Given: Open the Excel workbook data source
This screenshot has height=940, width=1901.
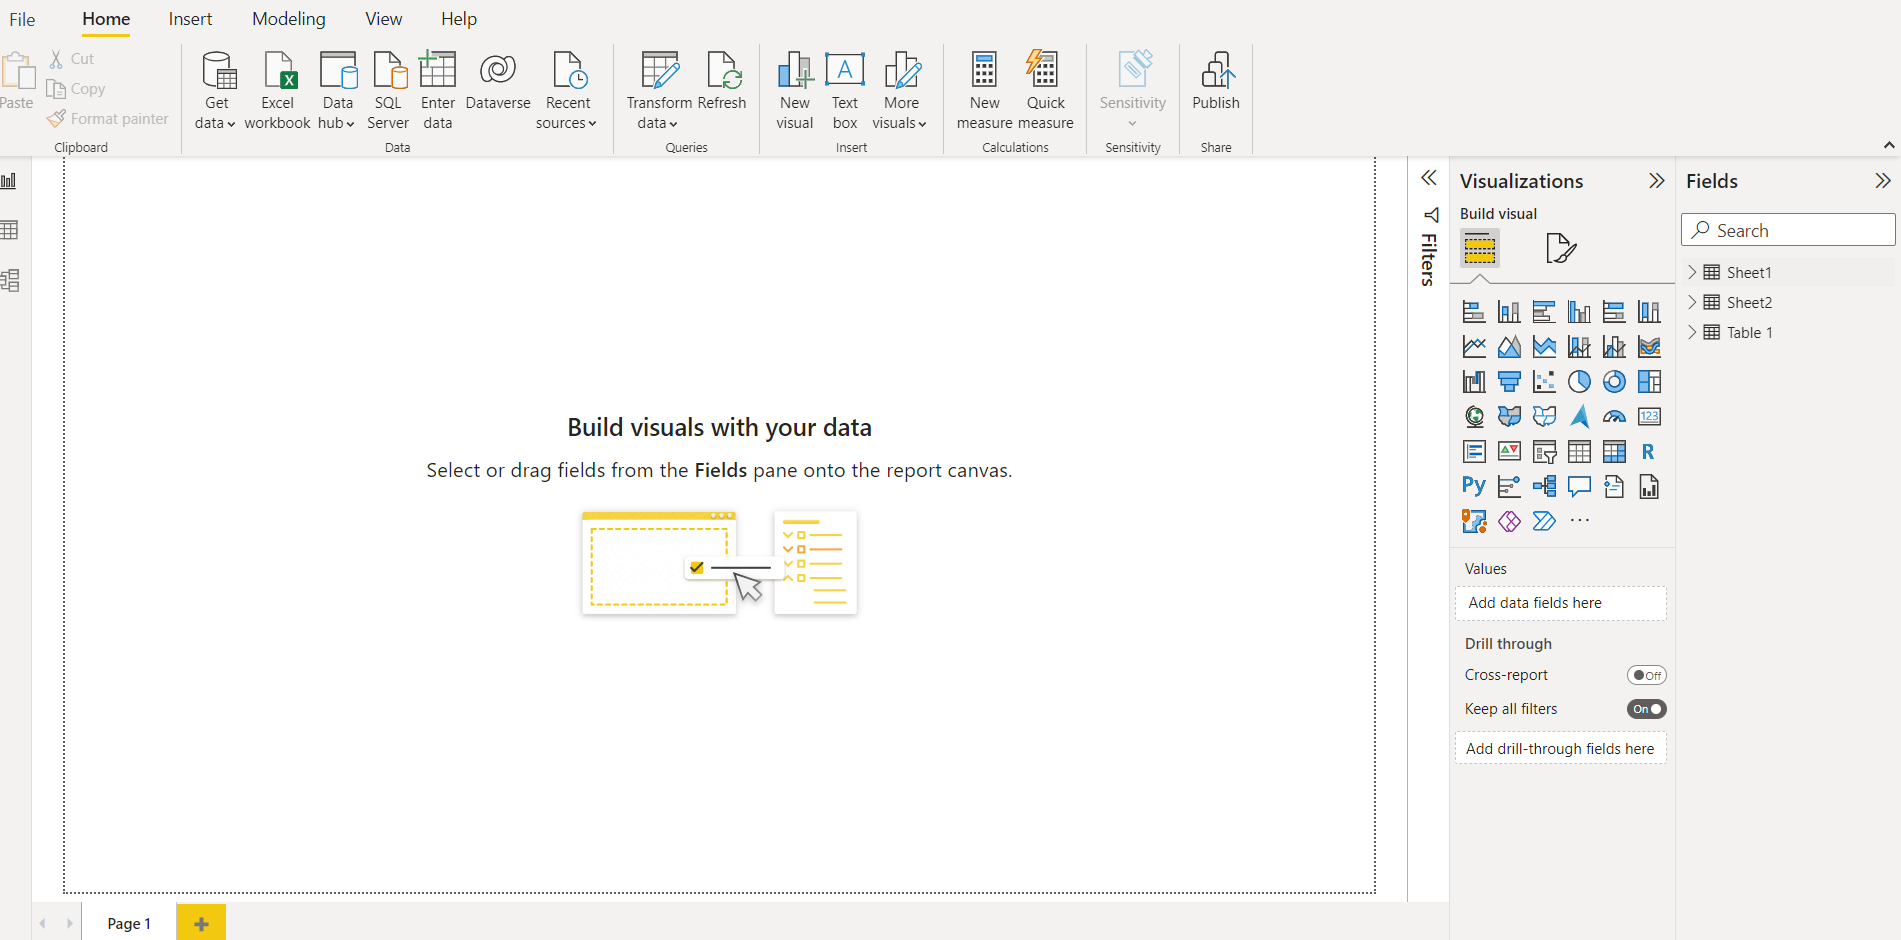Looking at the screenshot, I should point(277,90).
